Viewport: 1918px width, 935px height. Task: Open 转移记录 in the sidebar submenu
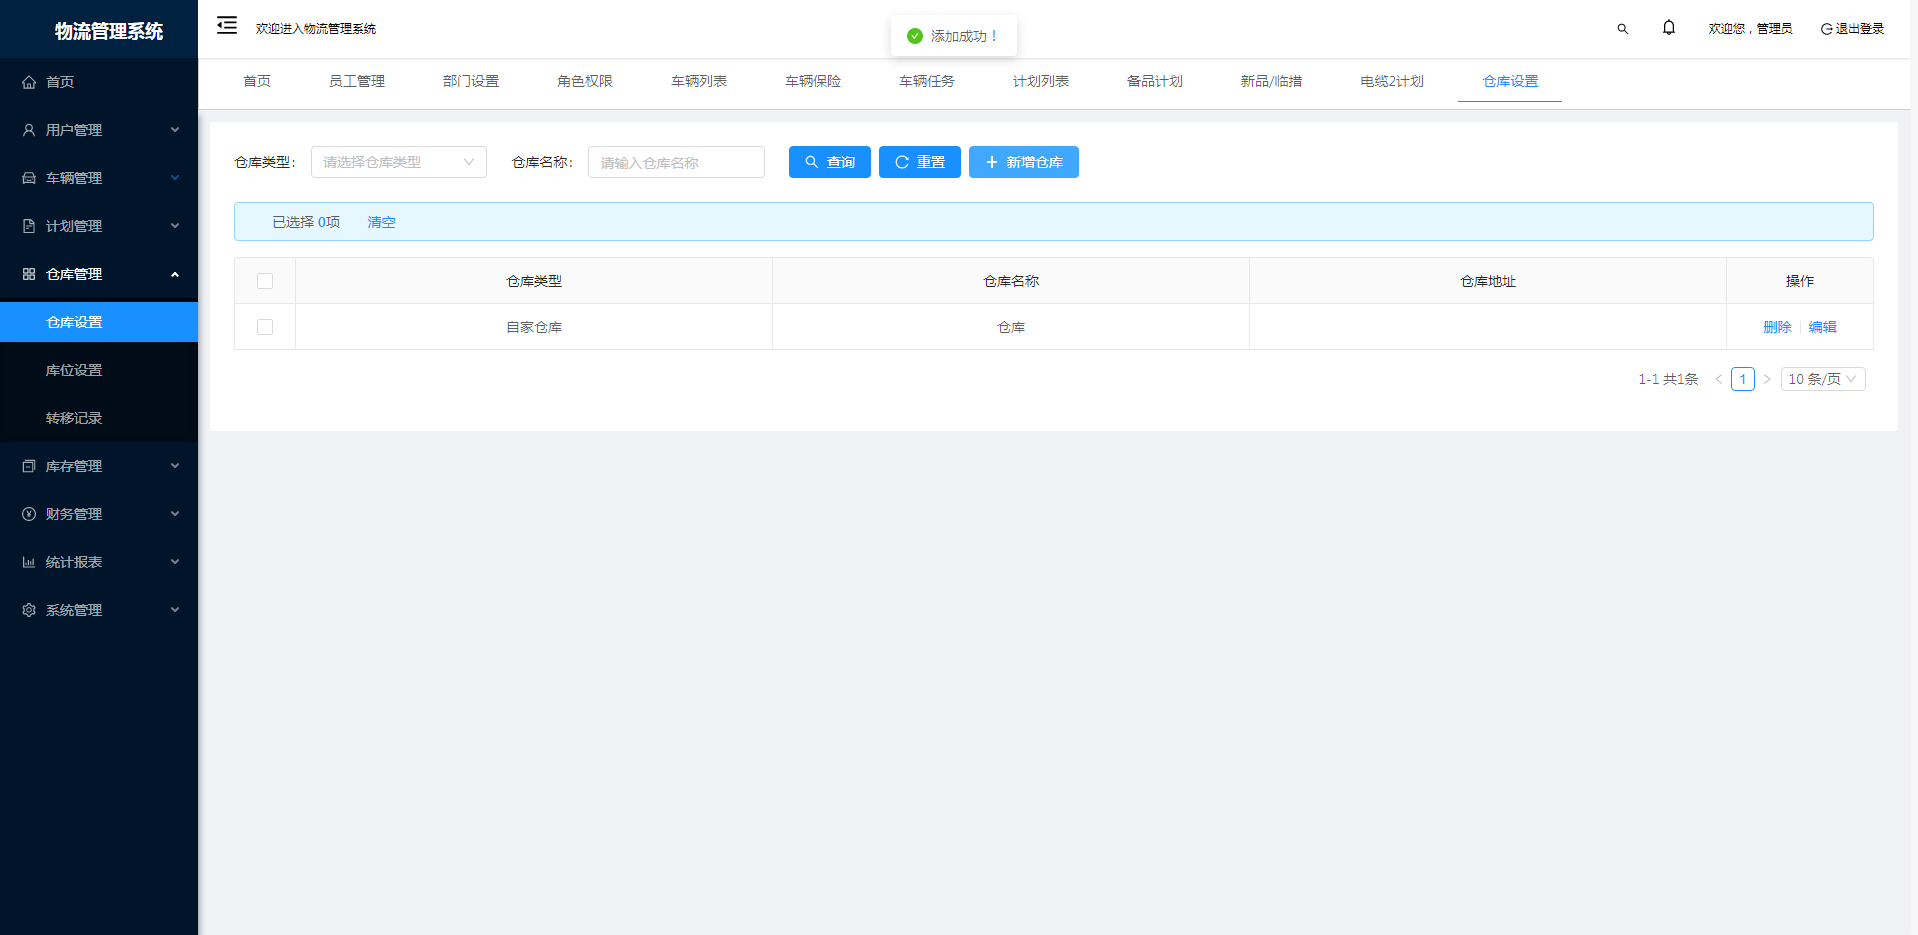pos(99,418)
